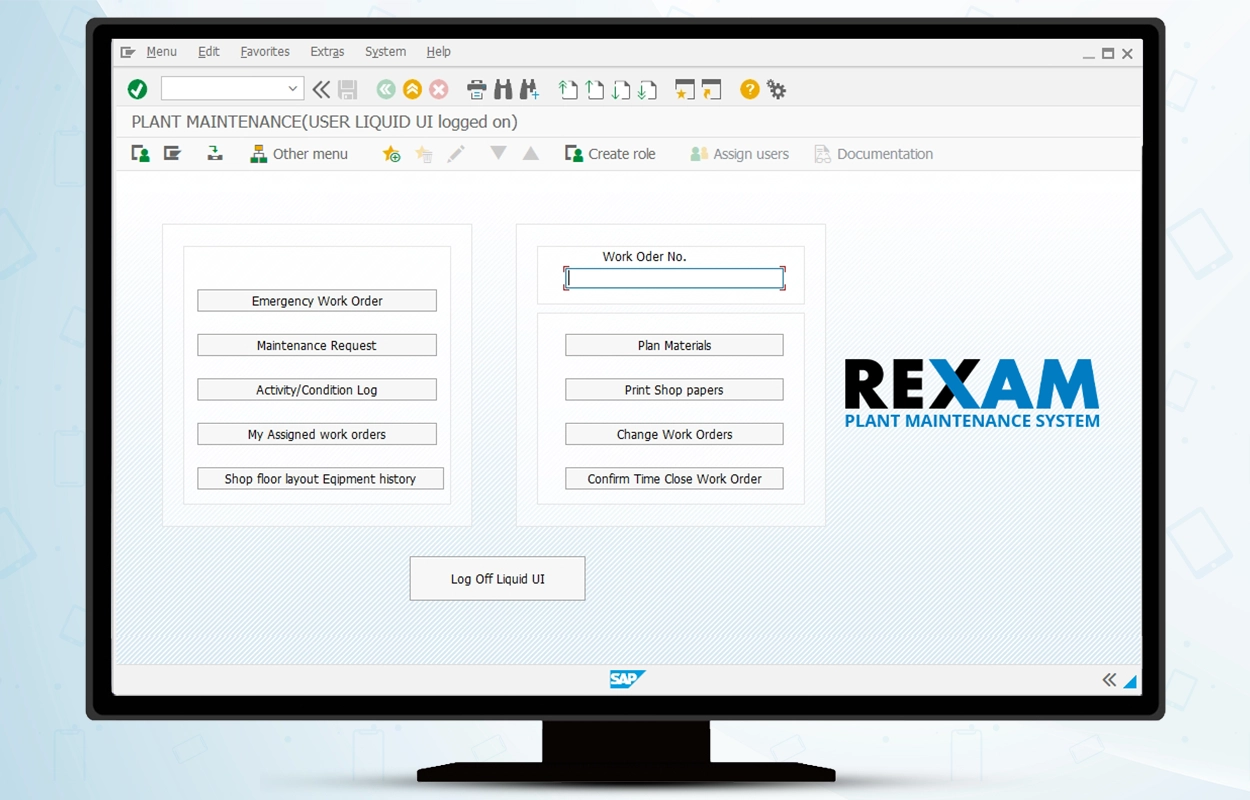Image resolution: width=1250 pixels, height=800 pixels.
Task: Click the Create role button
Action: pos(610,153)
